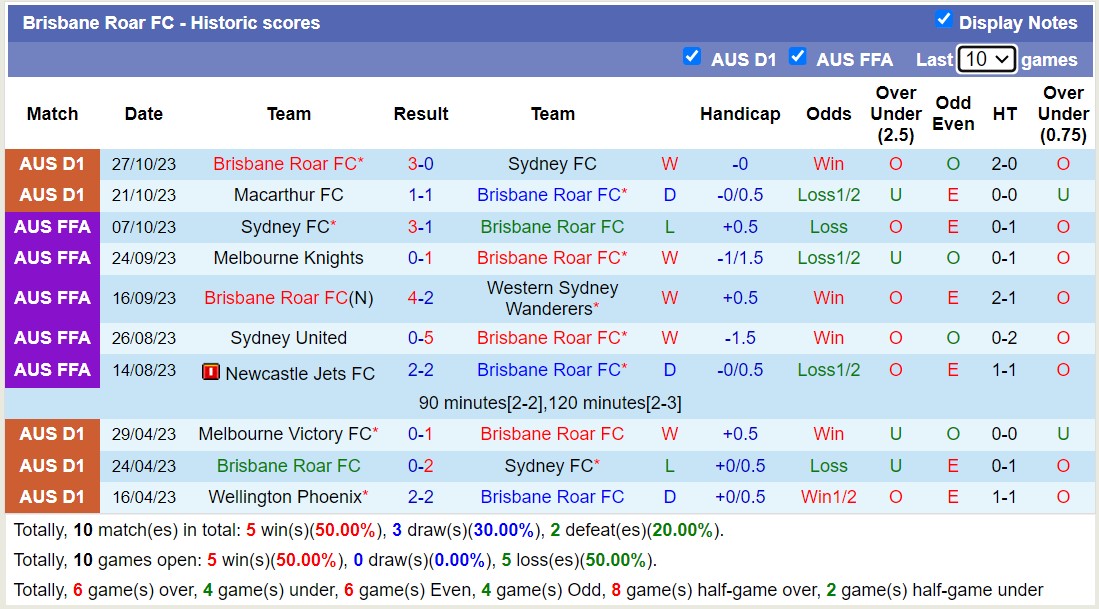The image size is (1099, 609).
Task: Sort table by the Date column header
Action: (143, 113)
